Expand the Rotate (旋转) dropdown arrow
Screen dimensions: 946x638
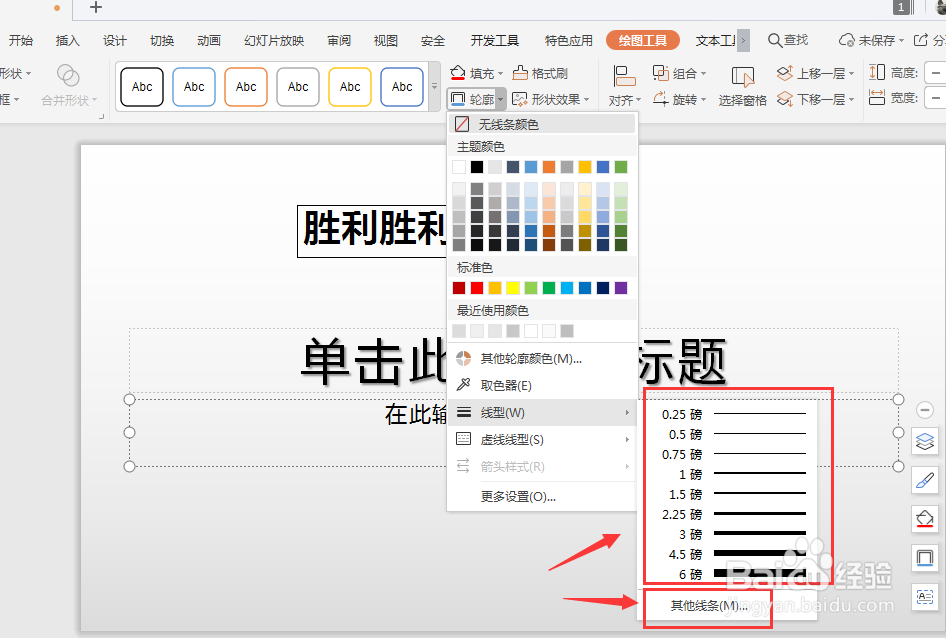703,100
